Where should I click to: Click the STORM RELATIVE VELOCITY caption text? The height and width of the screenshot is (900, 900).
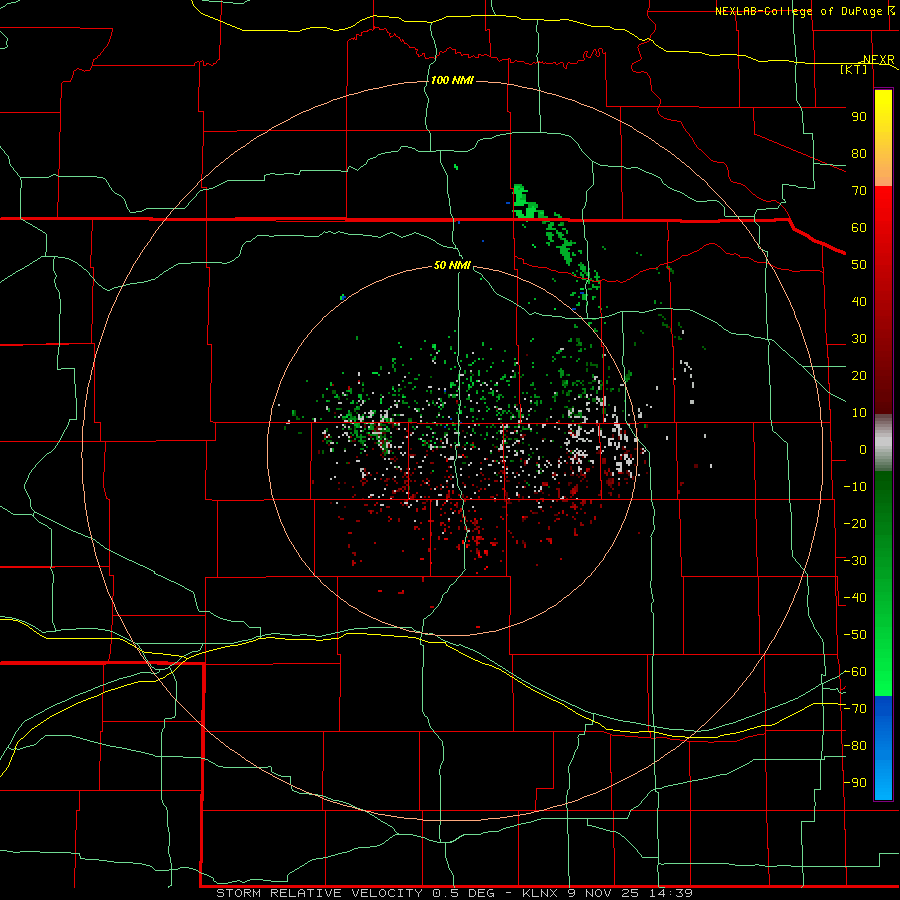(321, 893)
